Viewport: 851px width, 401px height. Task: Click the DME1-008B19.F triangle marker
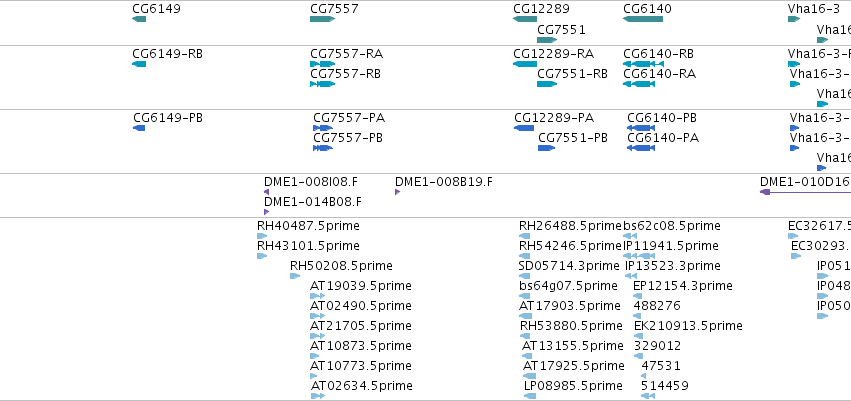point(397,192)
